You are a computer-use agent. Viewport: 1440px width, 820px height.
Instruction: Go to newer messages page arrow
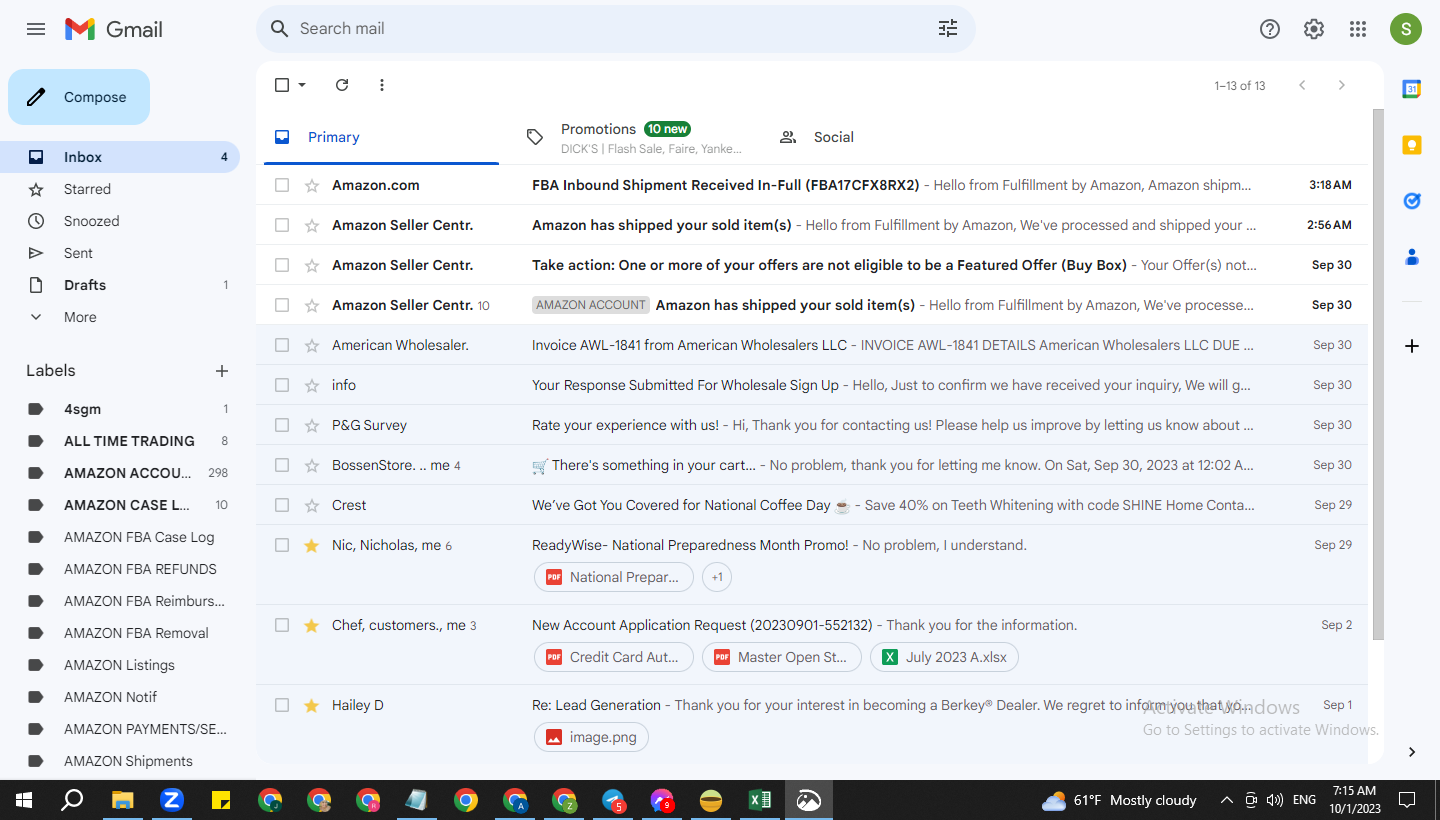tap(1302, 85)
